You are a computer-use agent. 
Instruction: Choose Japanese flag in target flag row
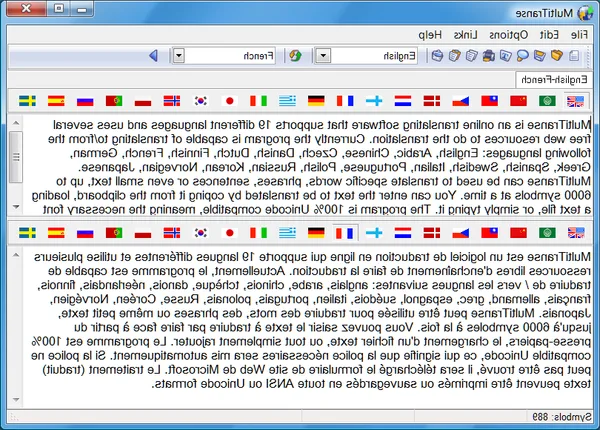[230, 233]
